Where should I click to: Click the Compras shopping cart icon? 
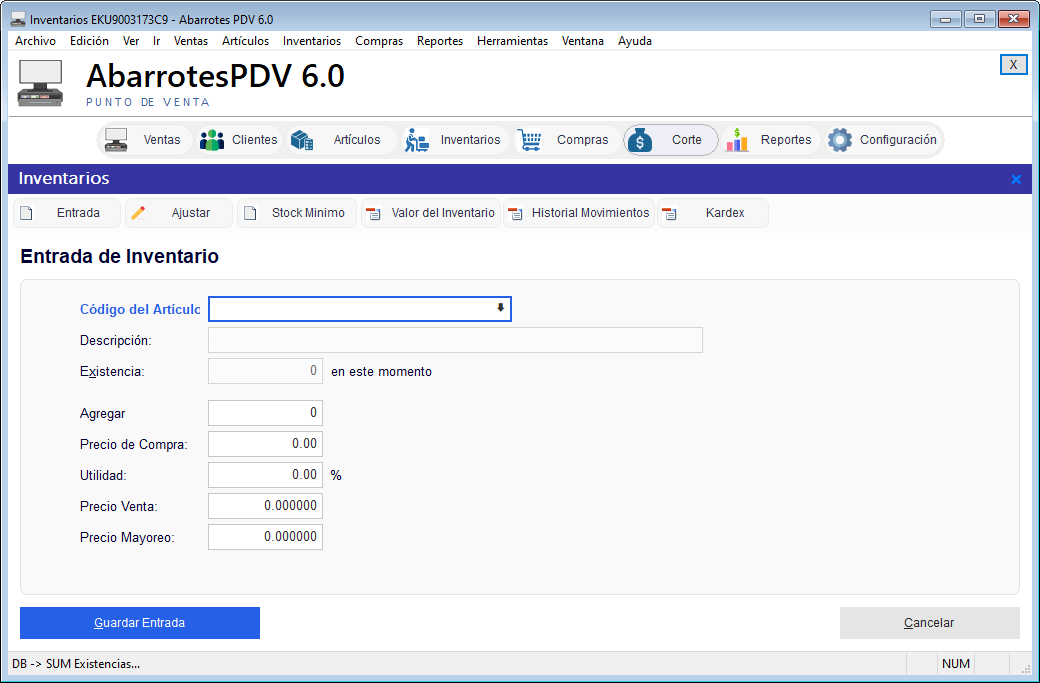[x=529, y=140]
